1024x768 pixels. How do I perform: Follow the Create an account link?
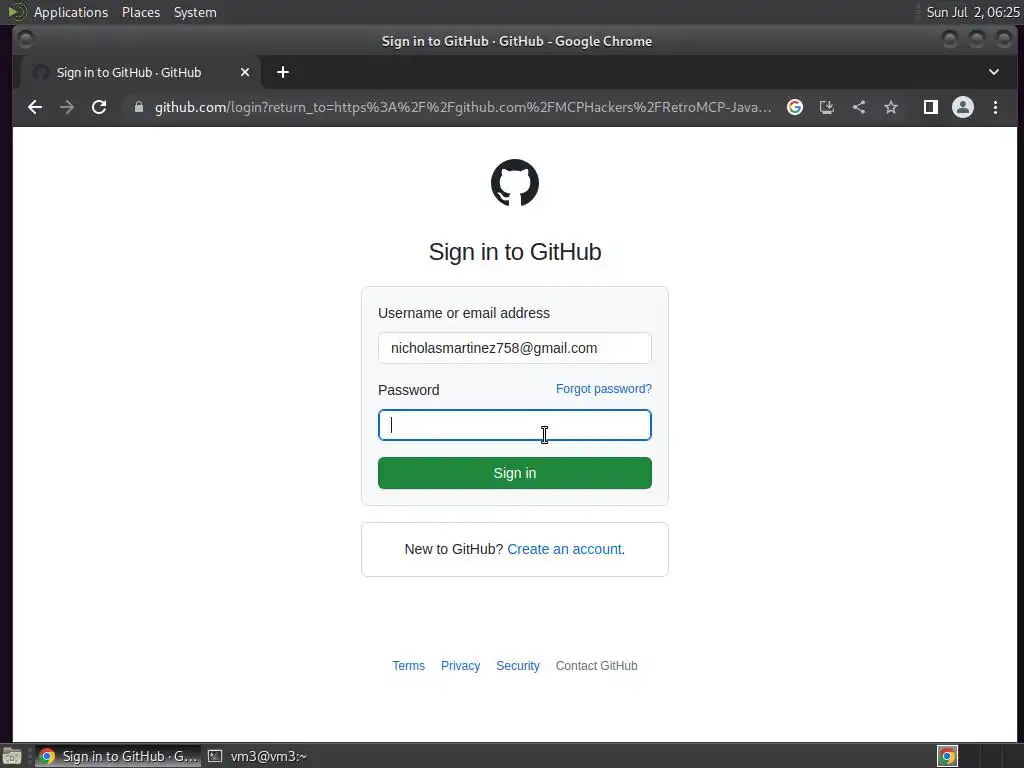(564, 549)
